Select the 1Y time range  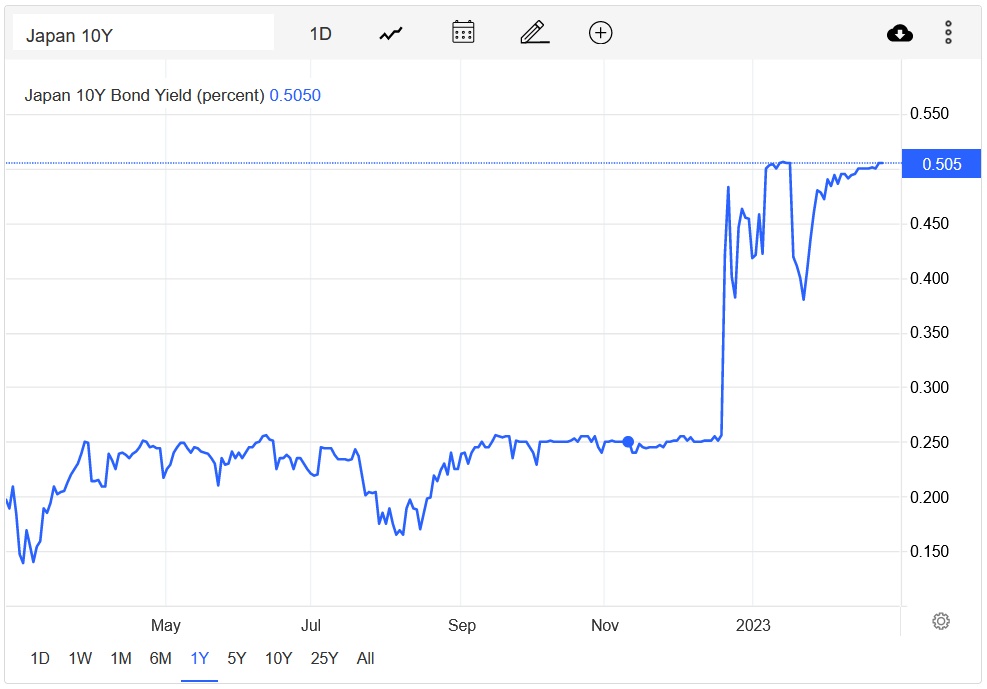pyautogui.click(x=200, y=658)
